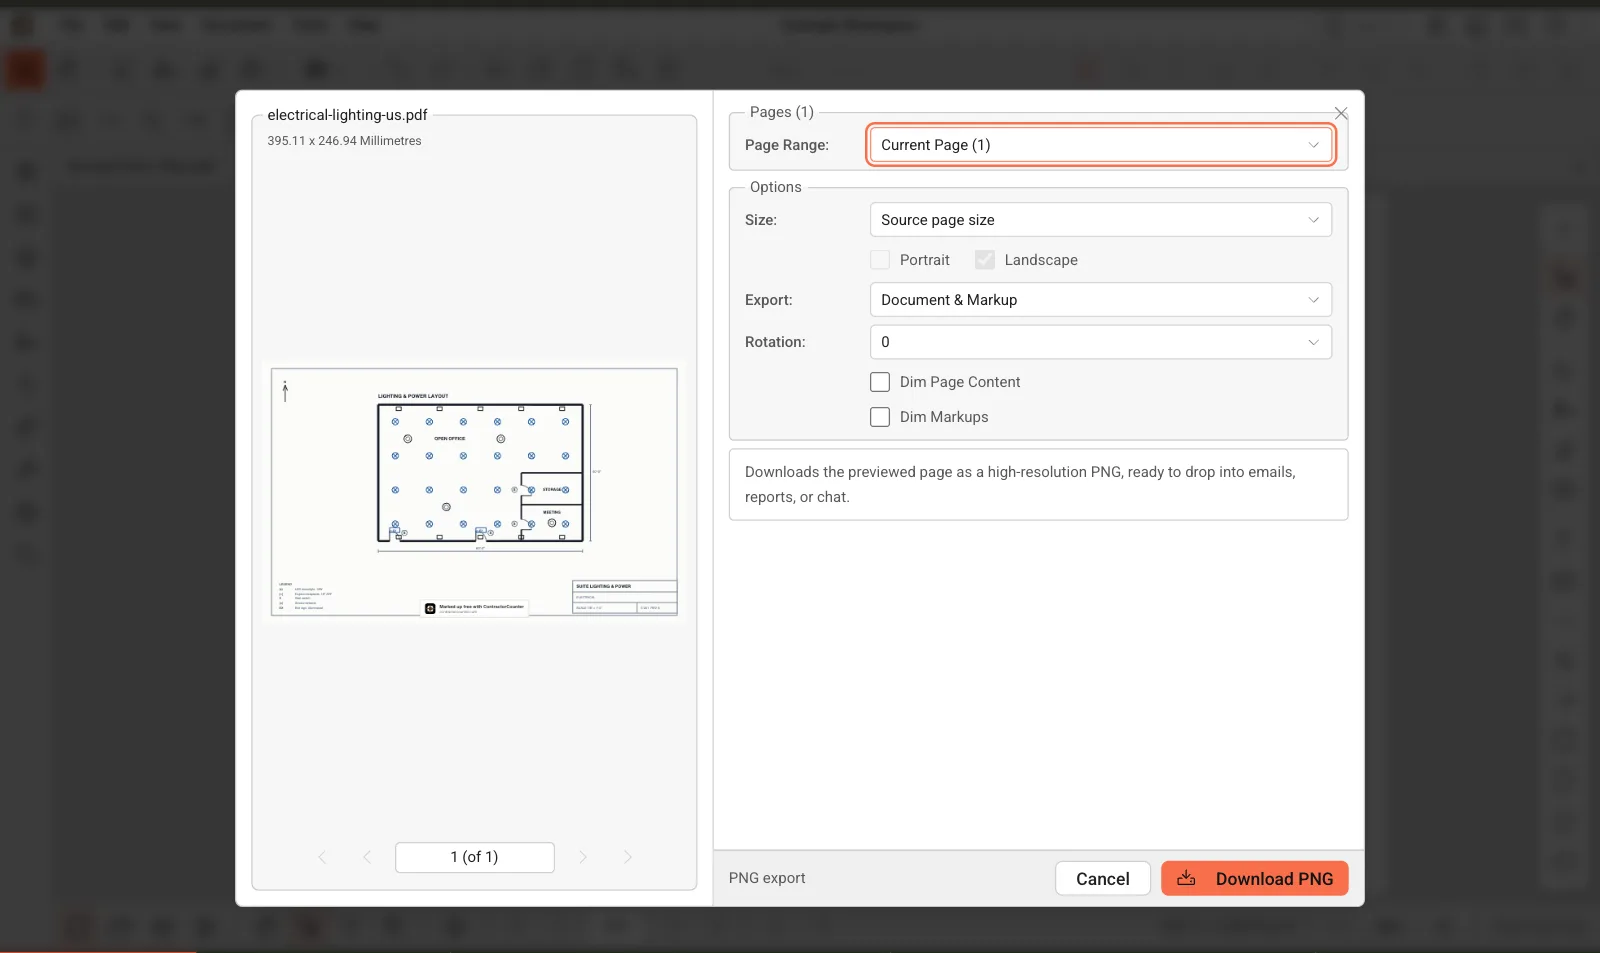Close the export dialog with the X
1600x953 pixels.
point(1341,114)
